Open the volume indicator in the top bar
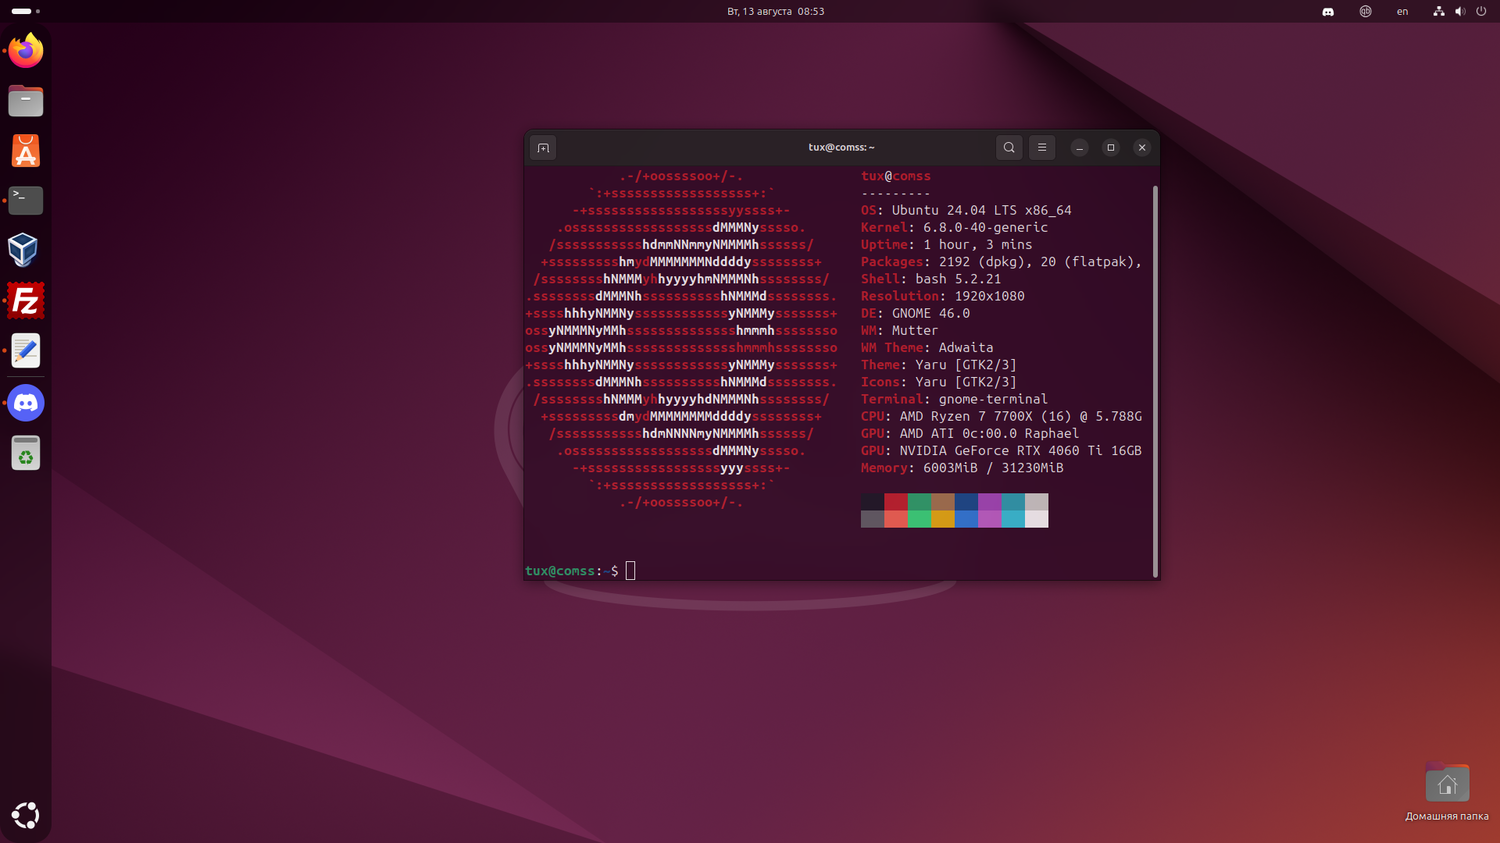This screenshot has height=843, width=1500. pyautogui.click(x=1460, y=12)
